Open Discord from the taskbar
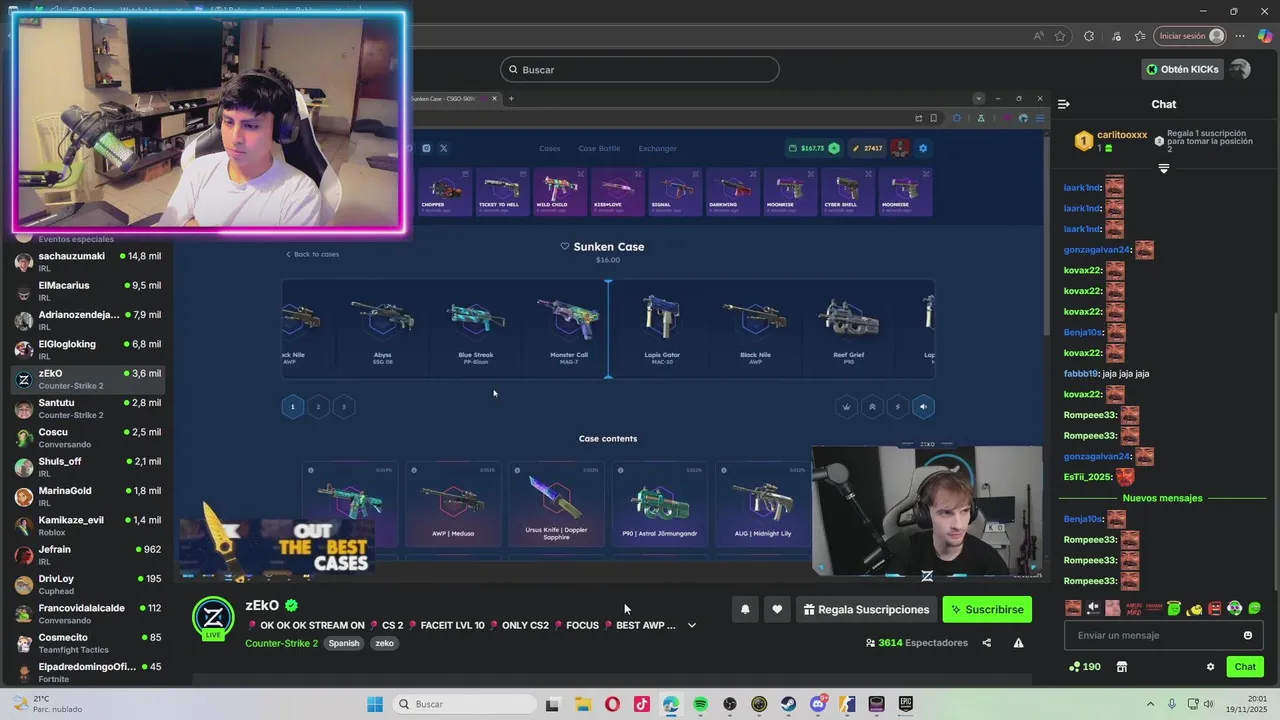The width and height of the screenshot is (1280, 720). (818, 704)
